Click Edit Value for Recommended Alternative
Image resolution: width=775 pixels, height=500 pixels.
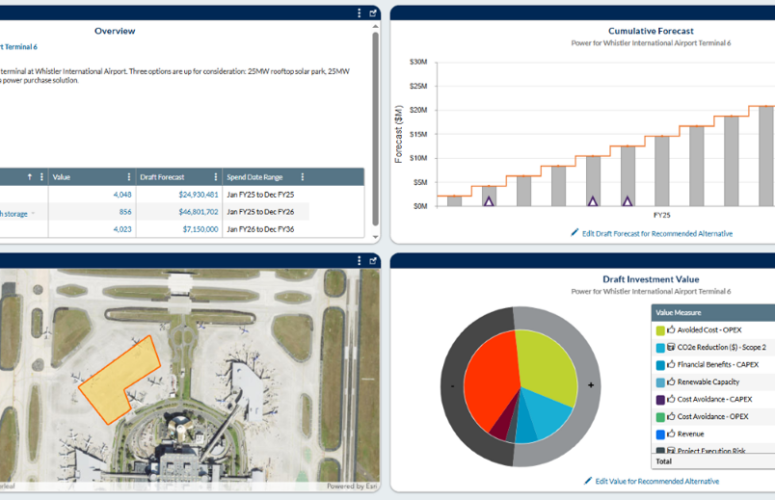651,481
